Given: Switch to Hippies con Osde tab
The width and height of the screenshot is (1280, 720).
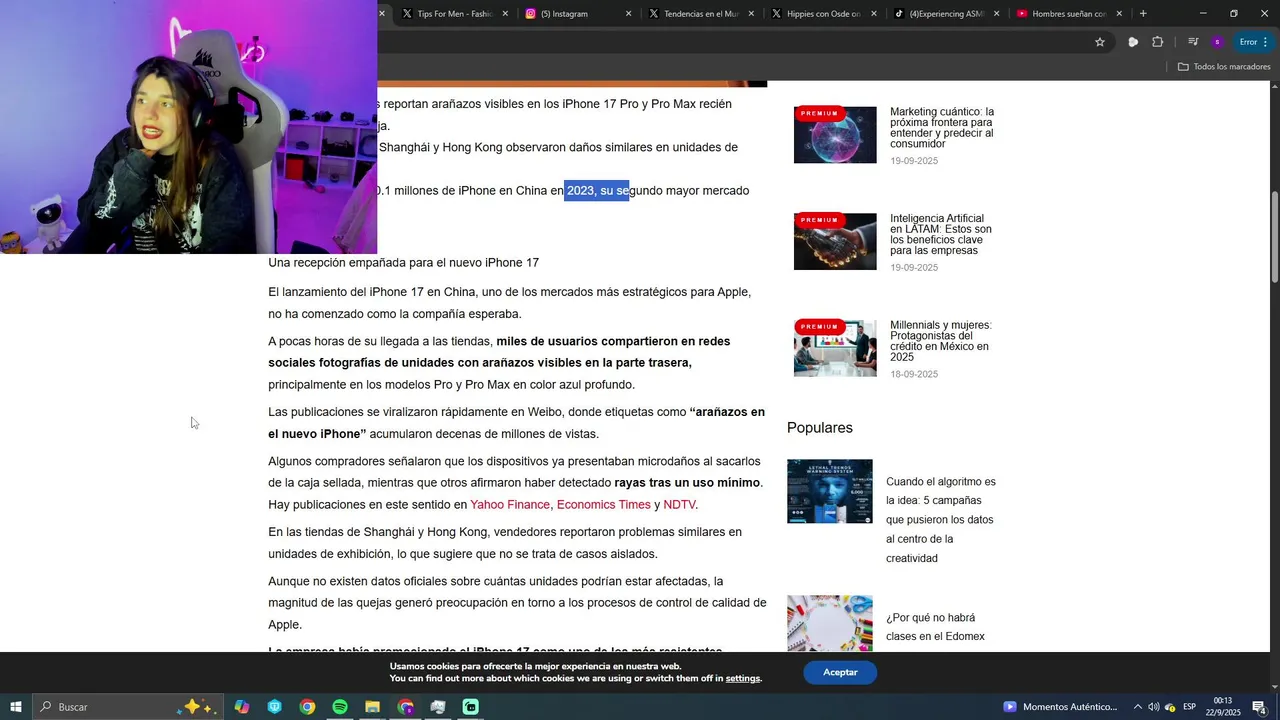Looking at the screenshot, I should pyautogui.click(x=824, y=14).
